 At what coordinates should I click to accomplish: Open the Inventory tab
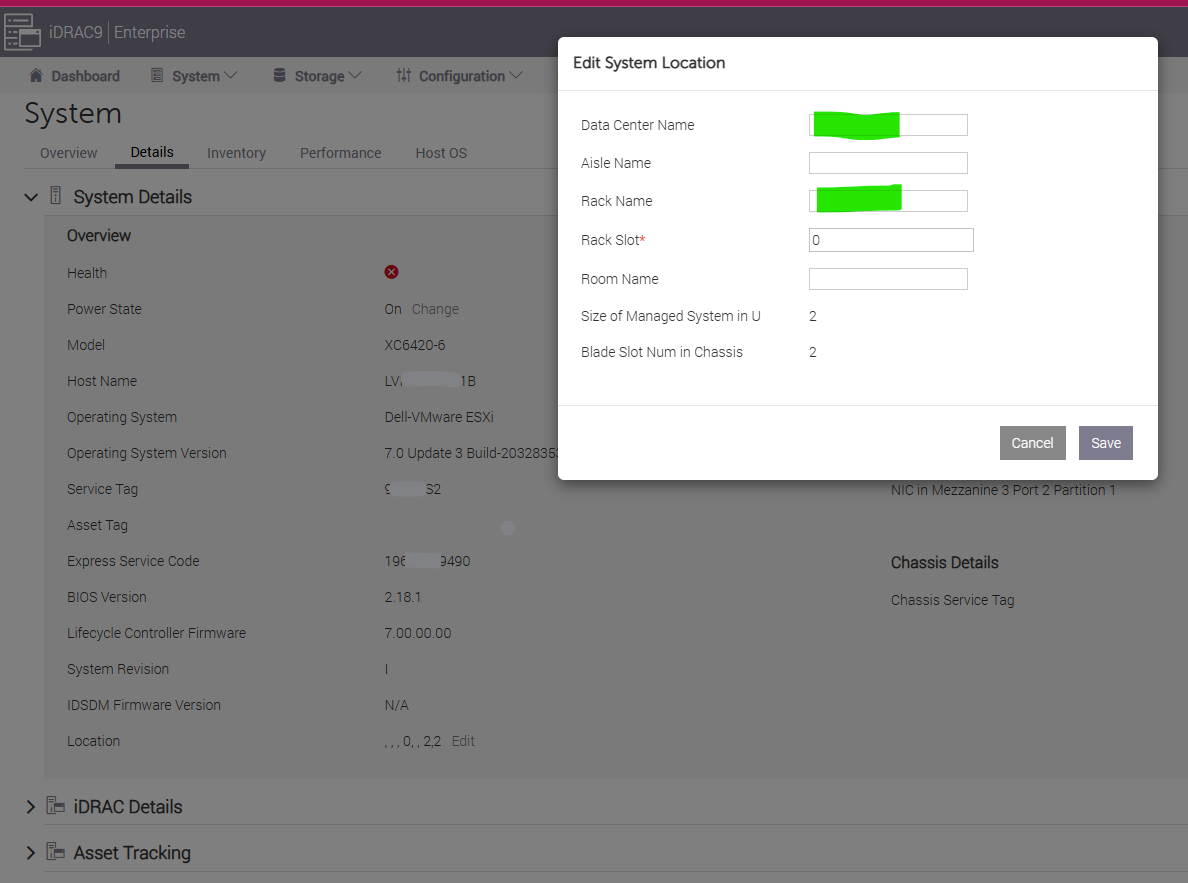[236, 152]
